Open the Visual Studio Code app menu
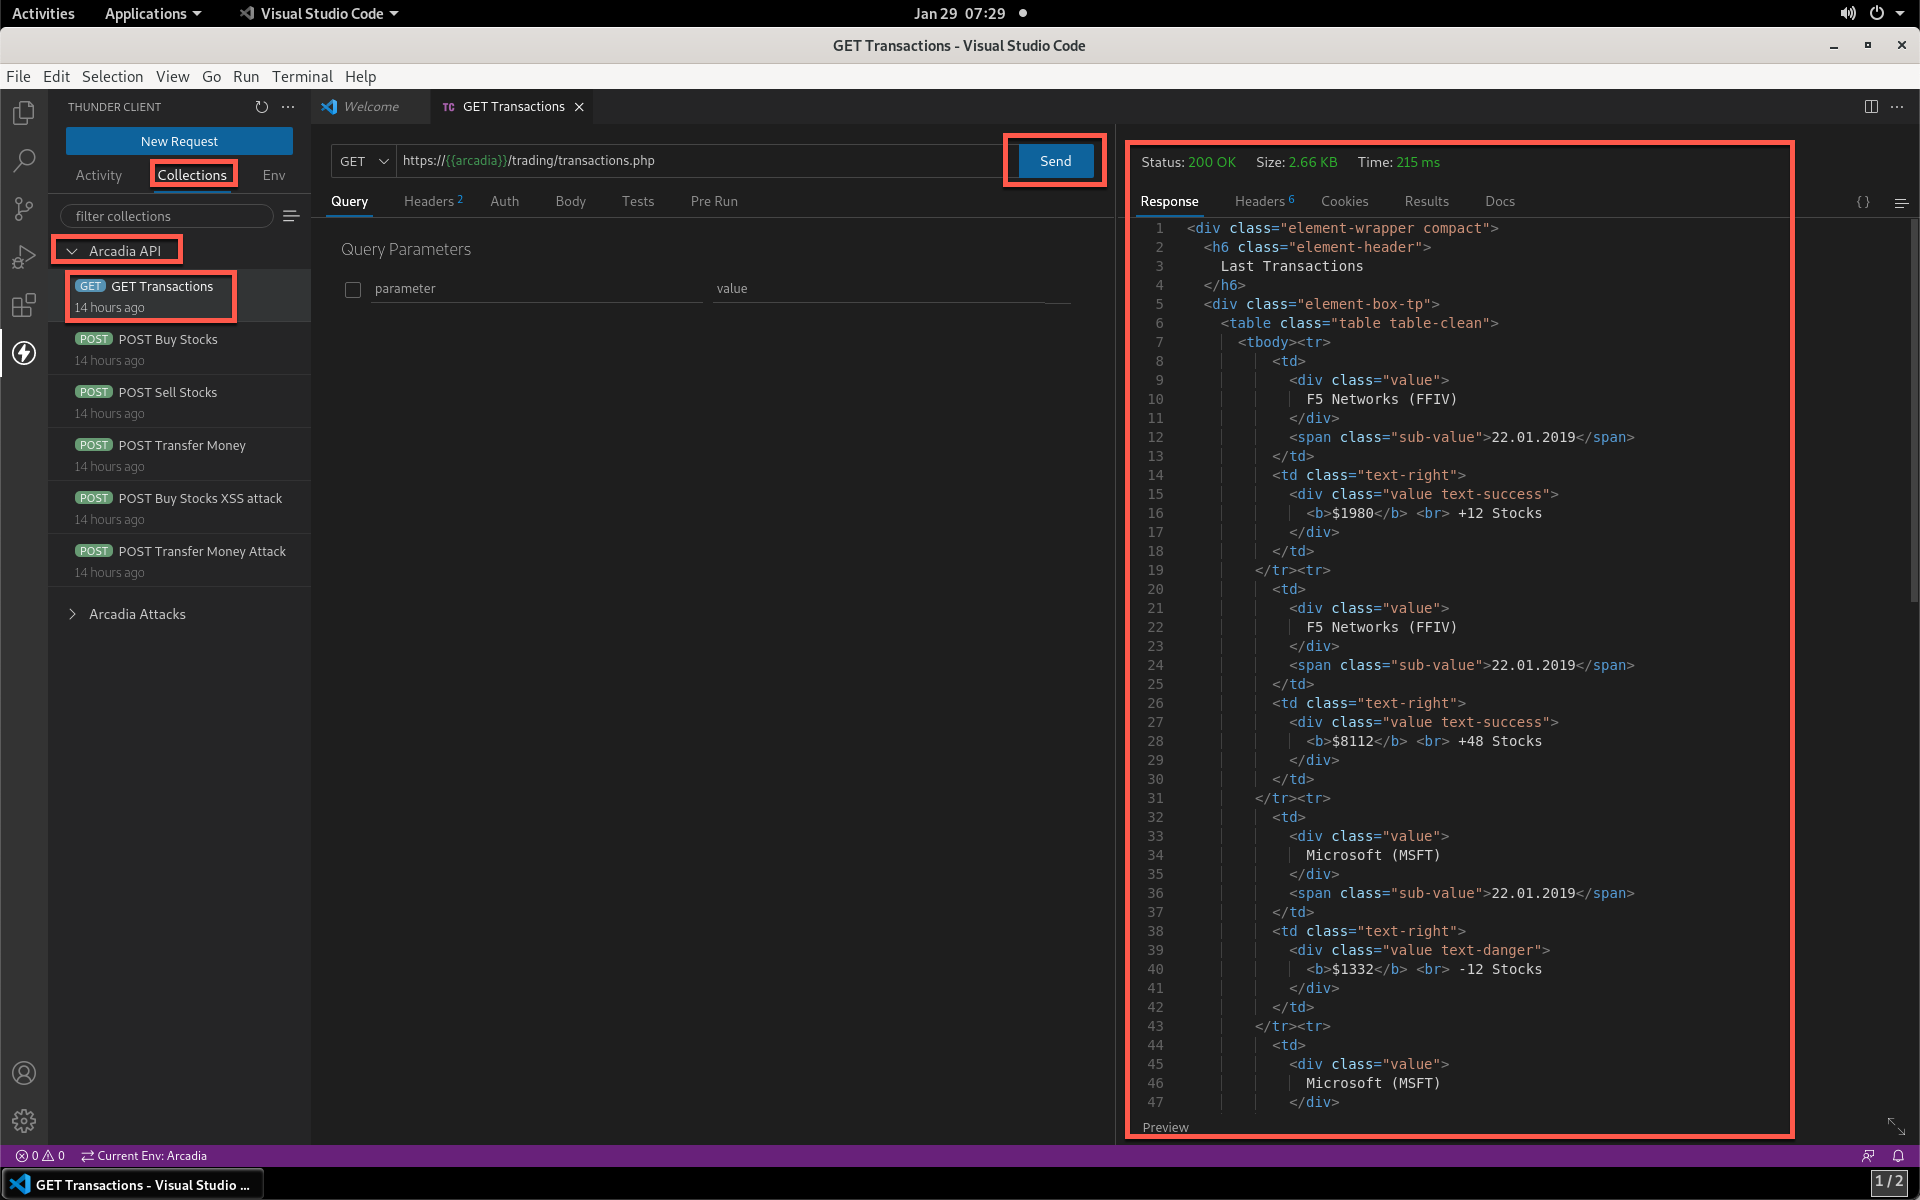1920x1200 pixels. tap(320, 13)
